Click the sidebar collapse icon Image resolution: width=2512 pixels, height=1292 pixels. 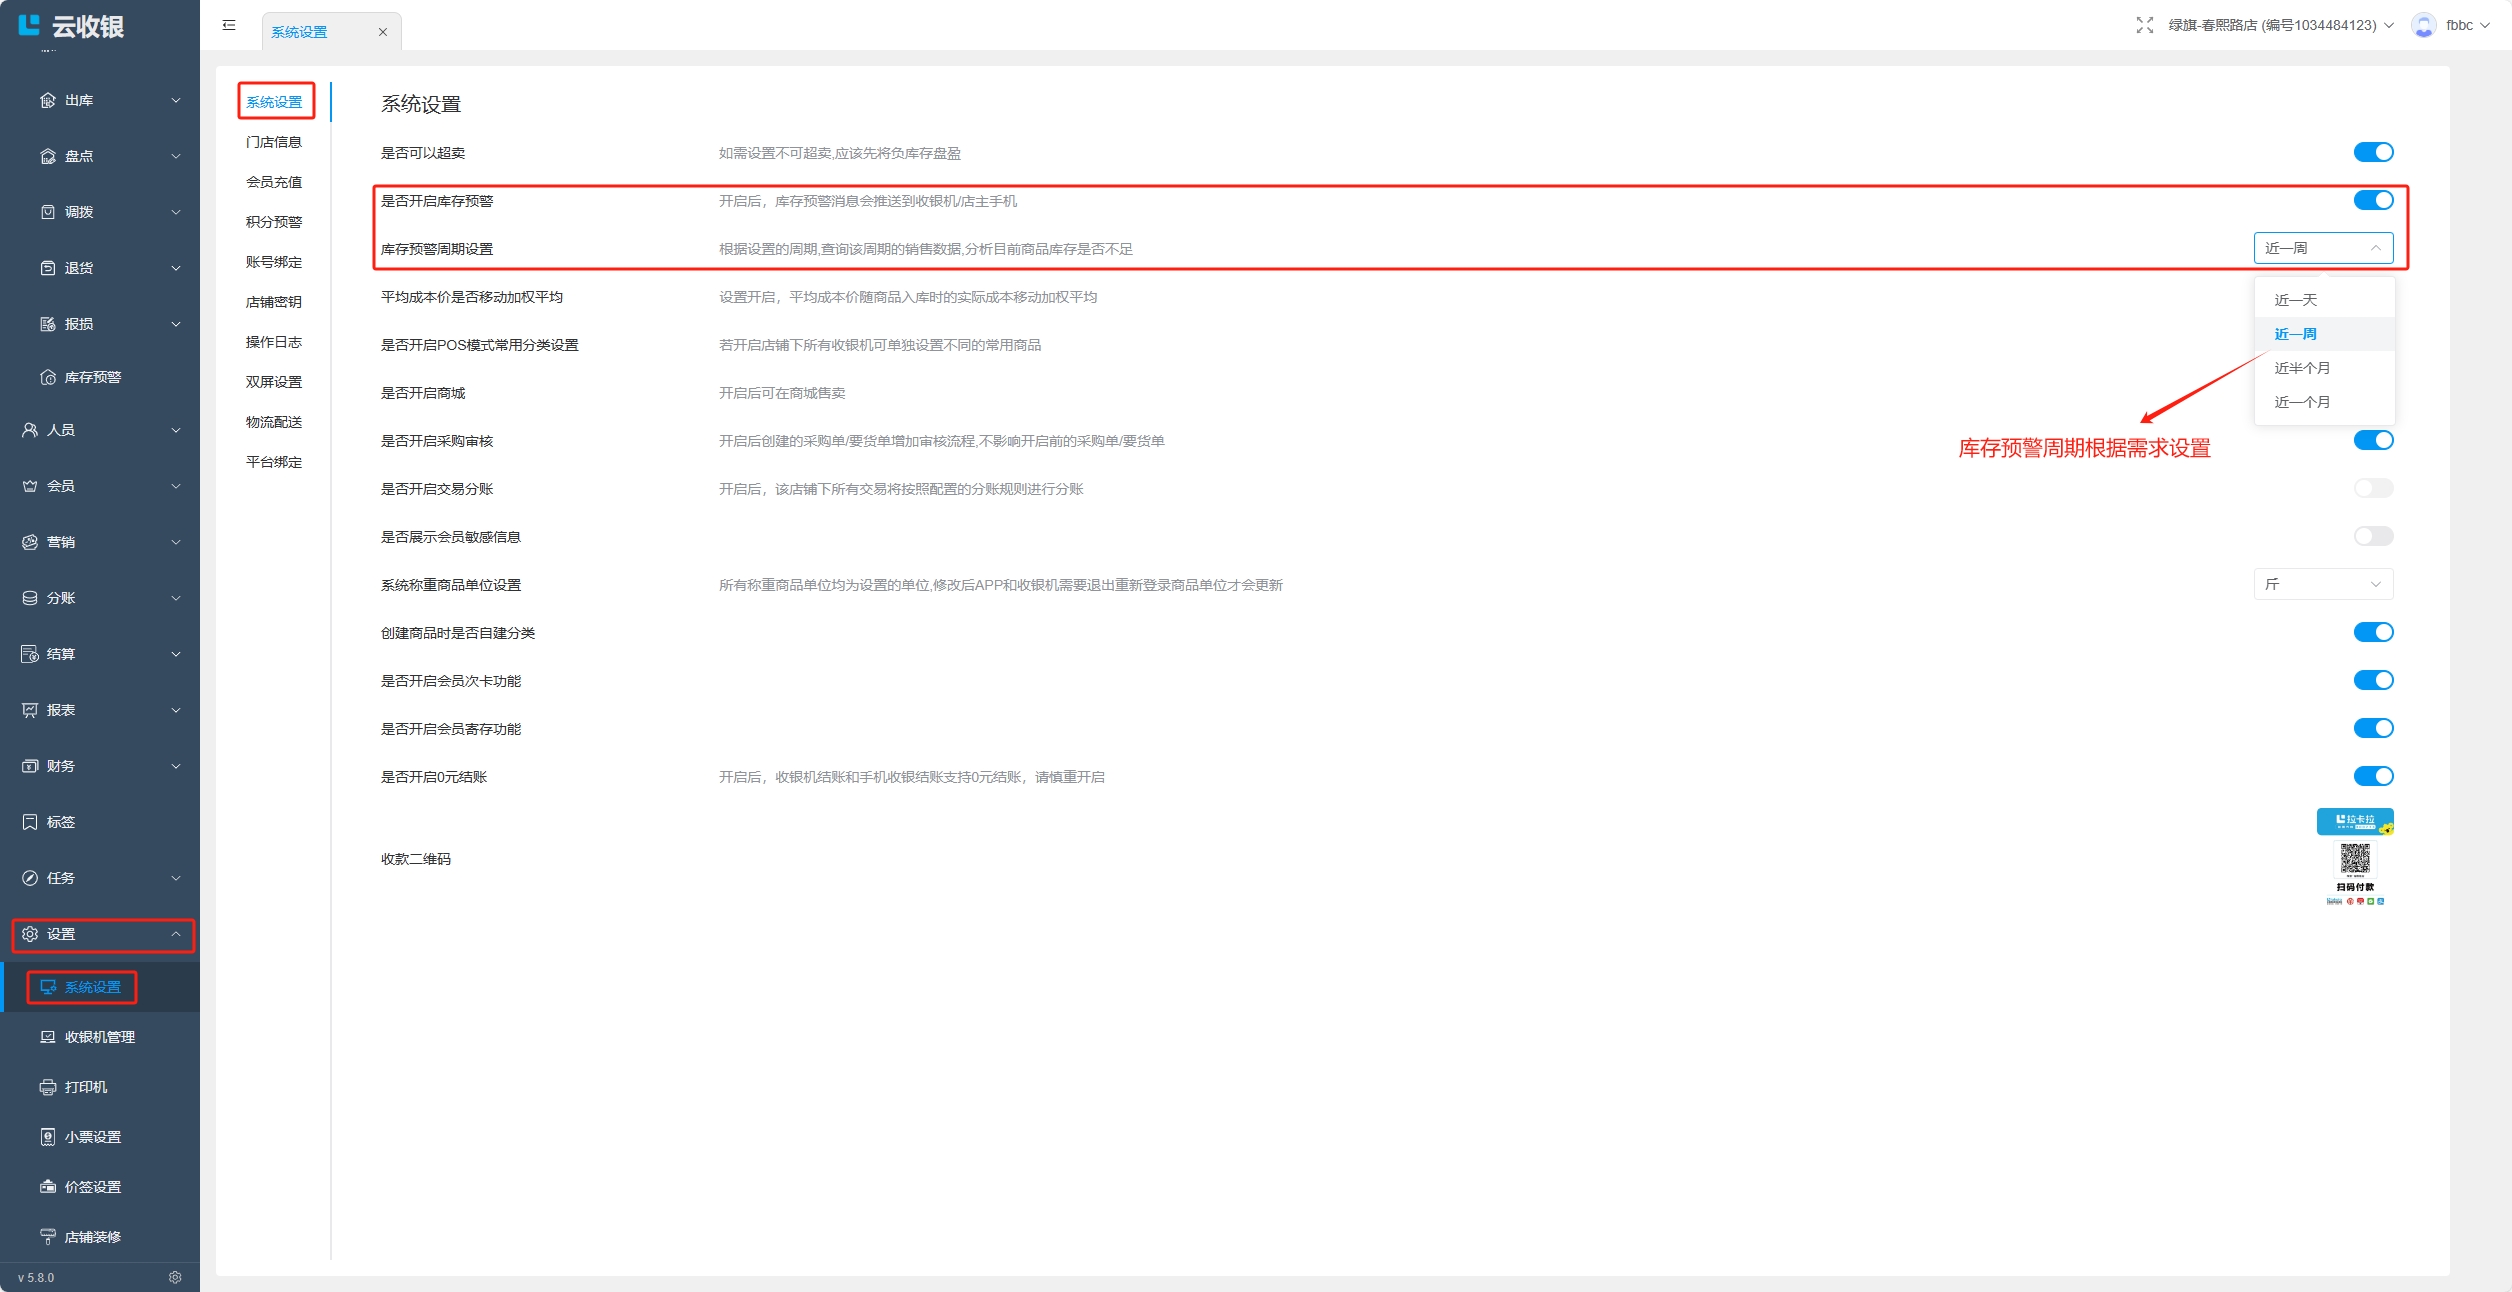[x=229, y=25]
